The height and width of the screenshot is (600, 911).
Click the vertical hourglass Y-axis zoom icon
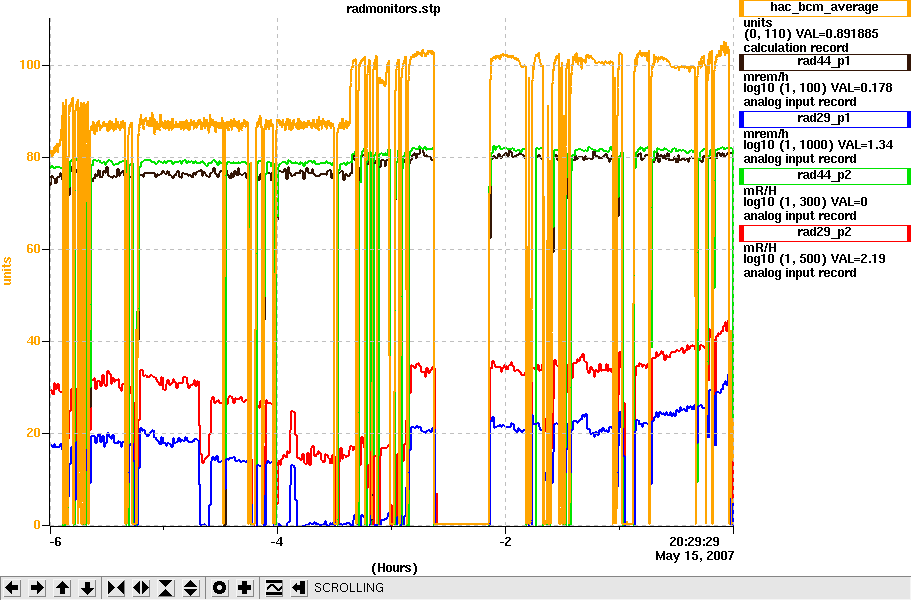click(166, 588)
